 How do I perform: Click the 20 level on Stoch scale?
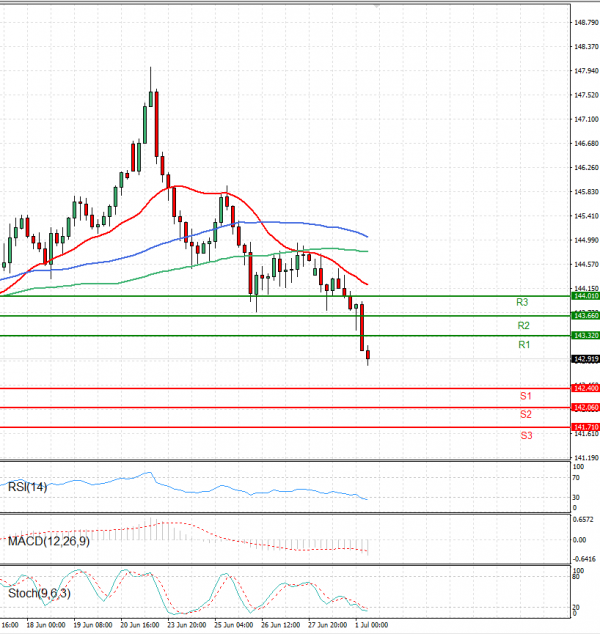(576, 607)
